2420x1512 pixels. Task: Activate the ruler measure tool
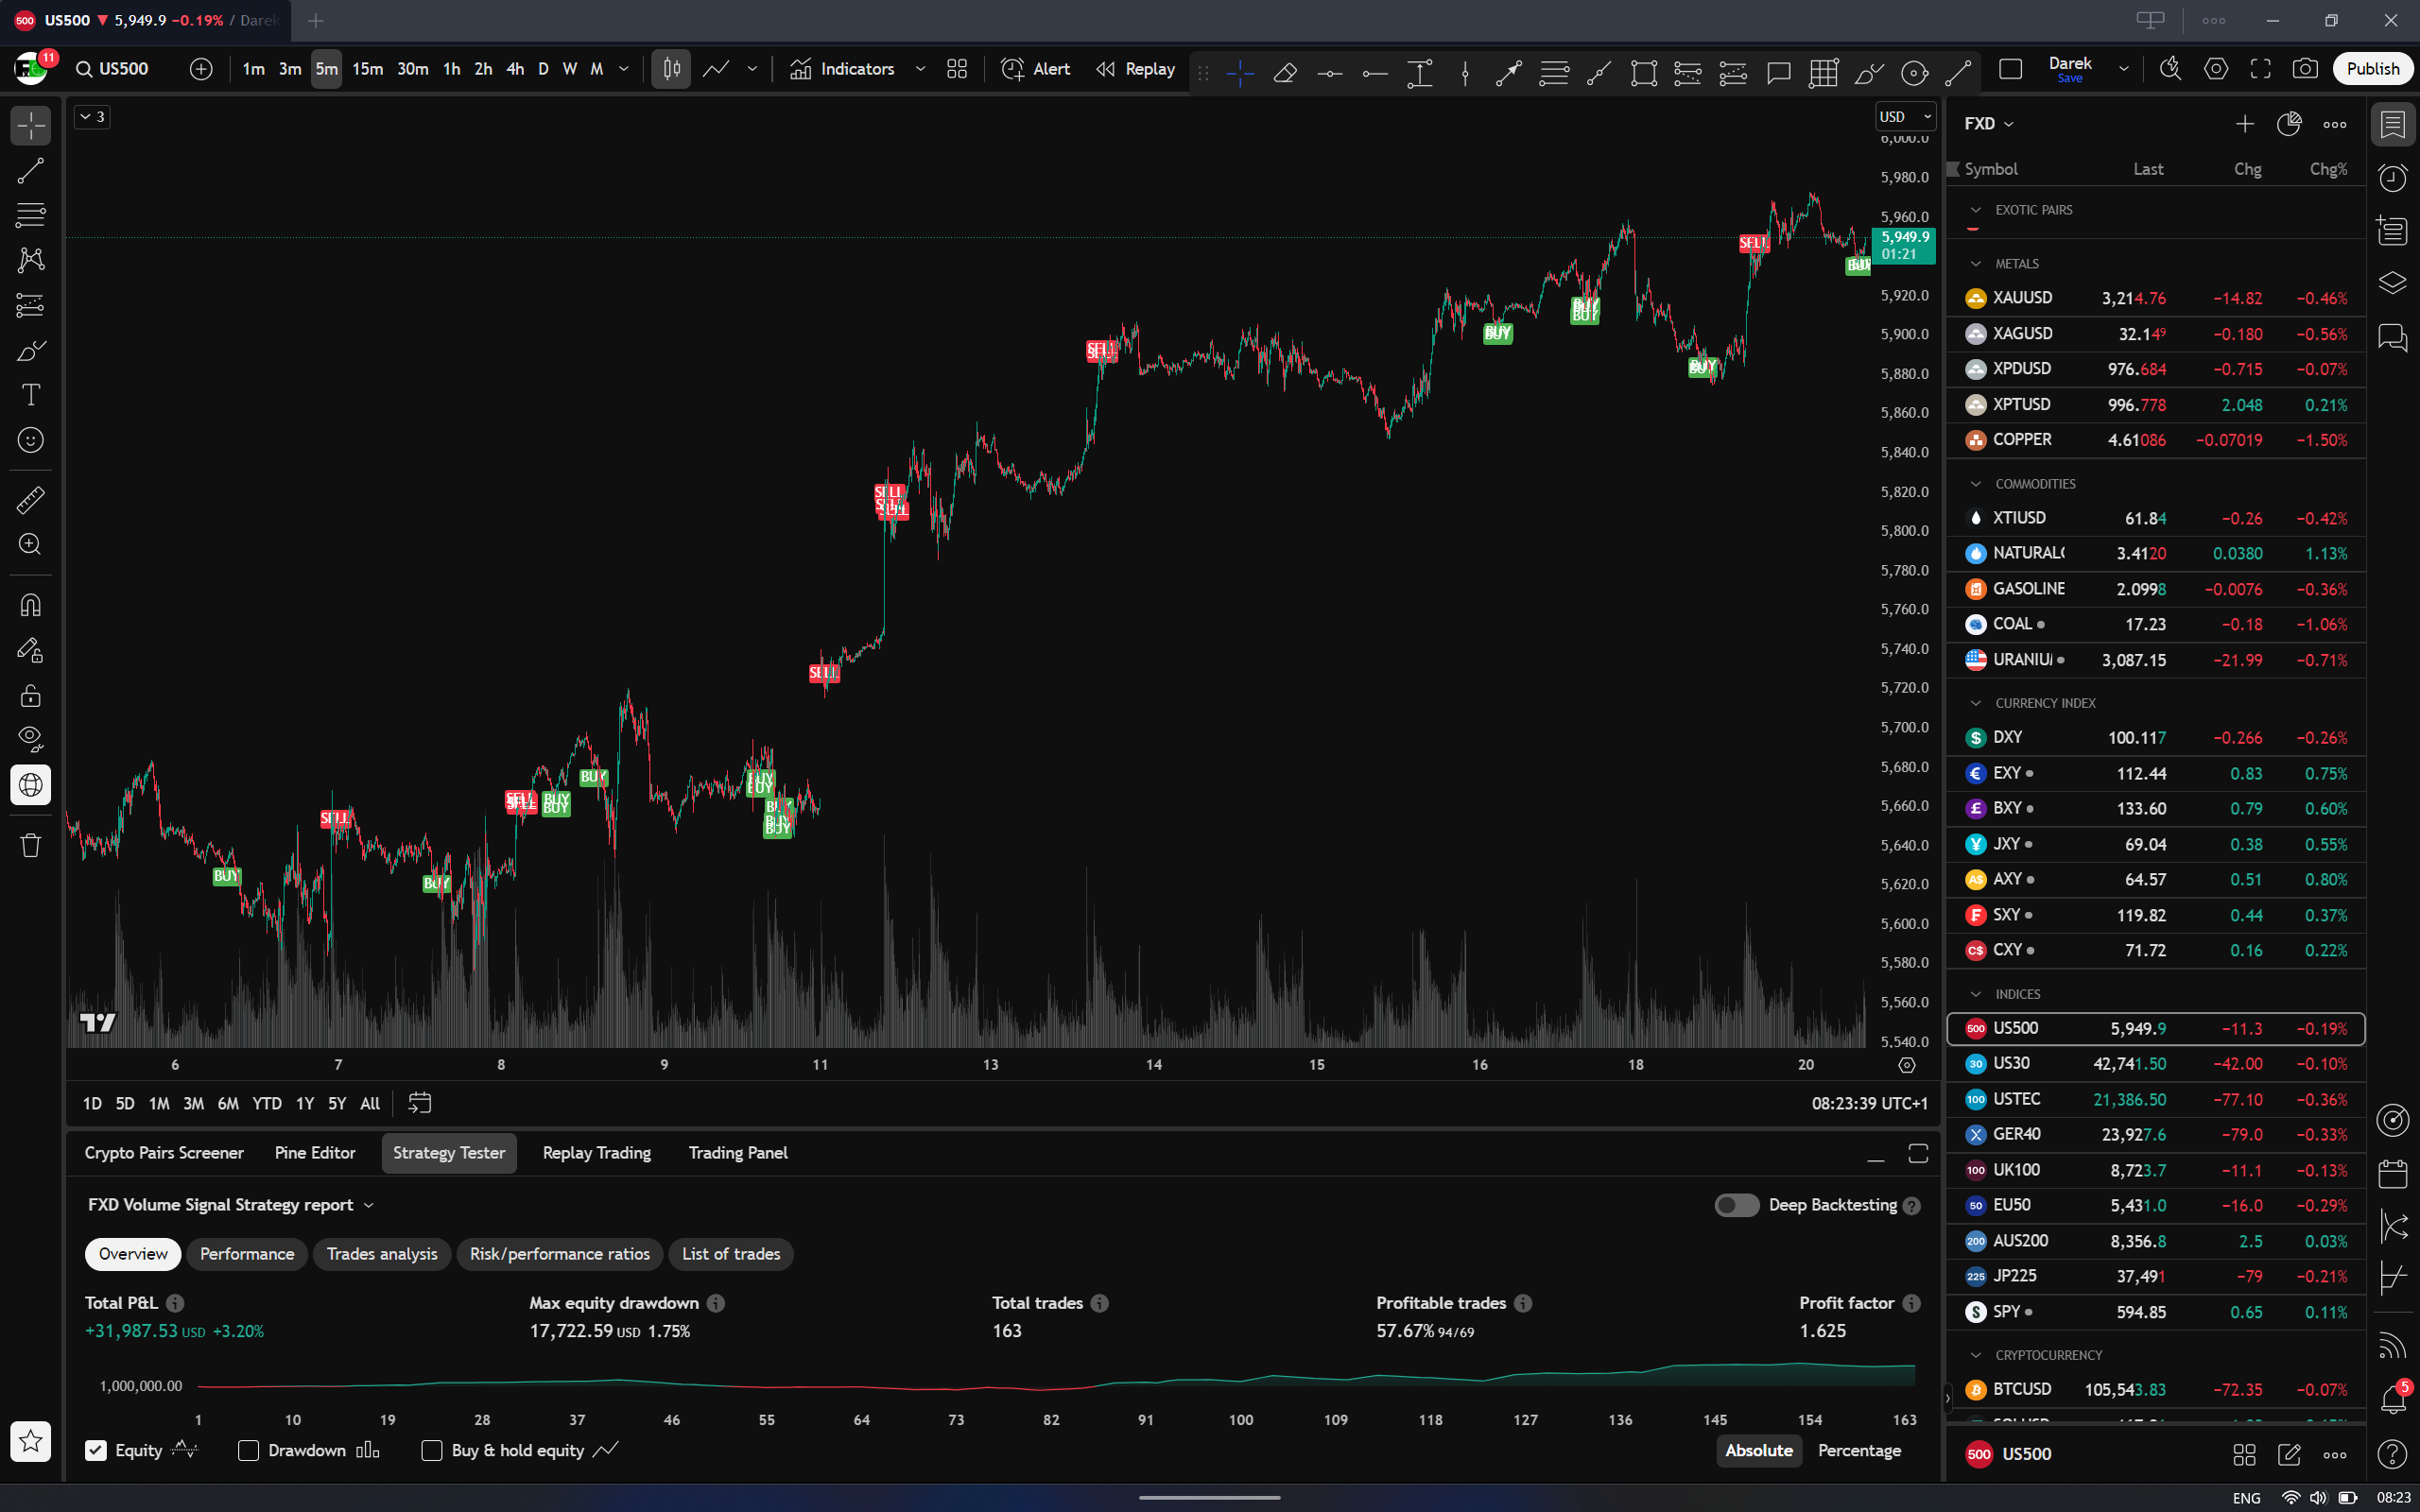(x=31, y=499)
